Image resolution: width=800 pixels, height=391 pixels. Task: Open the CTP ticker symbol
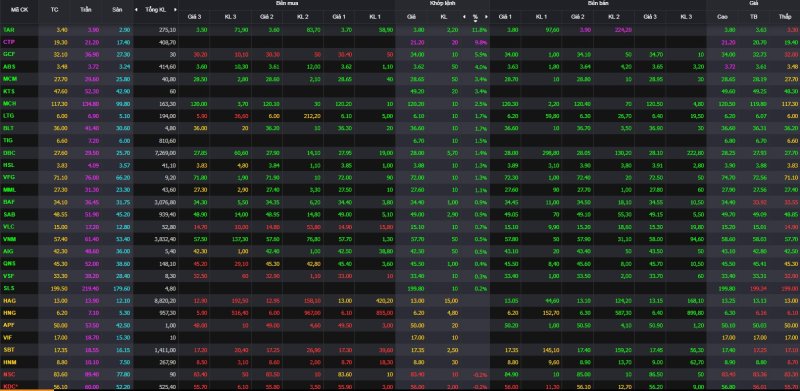tap(9, 42)
